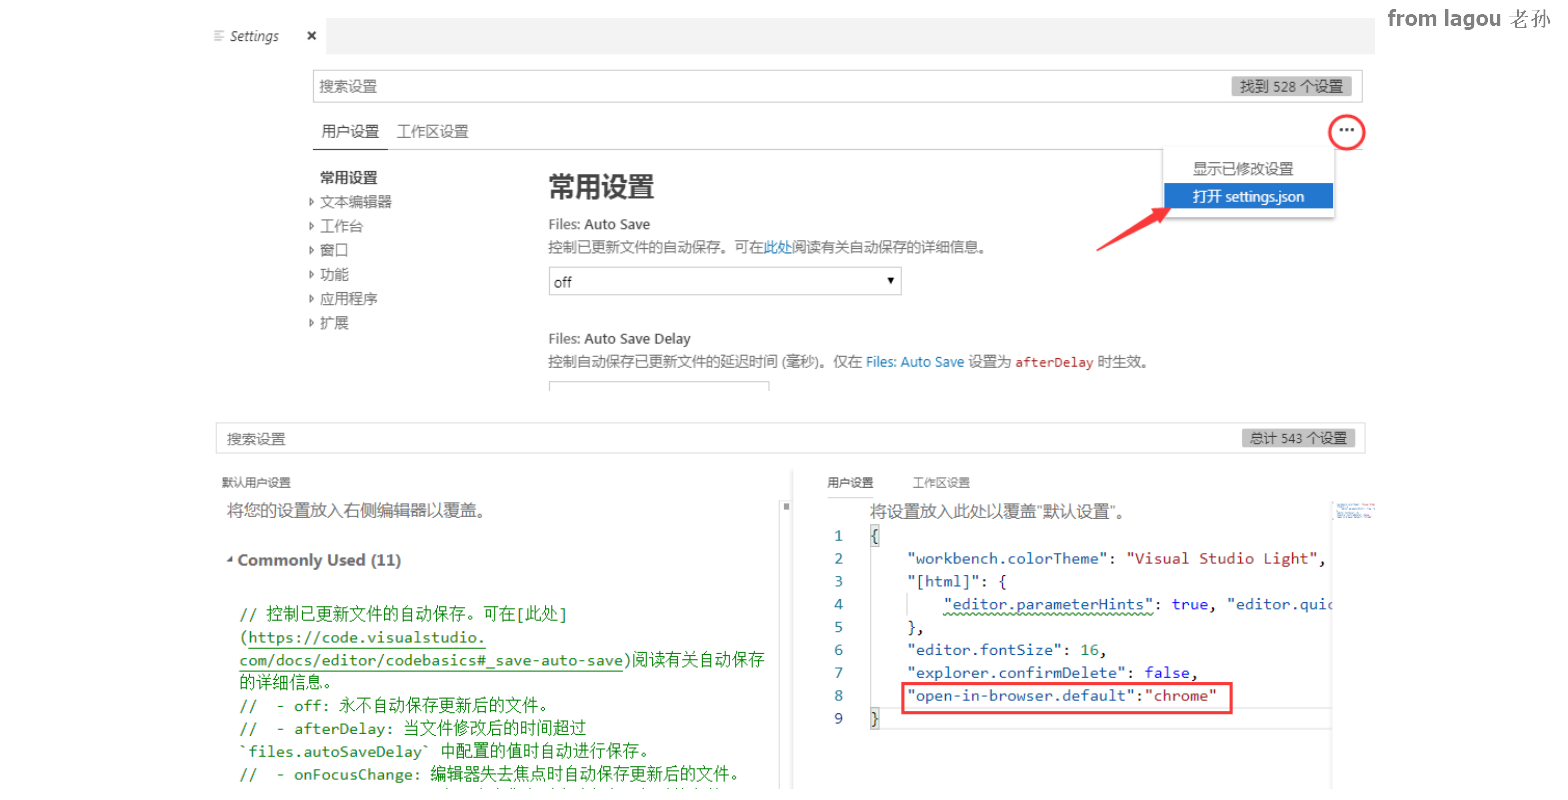The image size is (1568, 800).
Task: Switch to lower 工作区设置 editor tab
Action: [x=941, y=482]
